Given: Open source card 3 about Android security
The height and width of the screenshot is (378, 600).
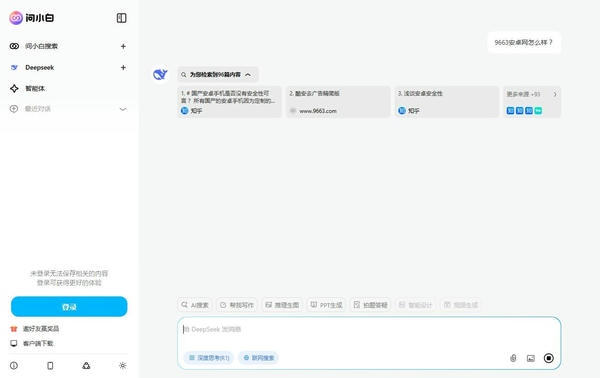Looking at the screenshot, I should point(447,102).
